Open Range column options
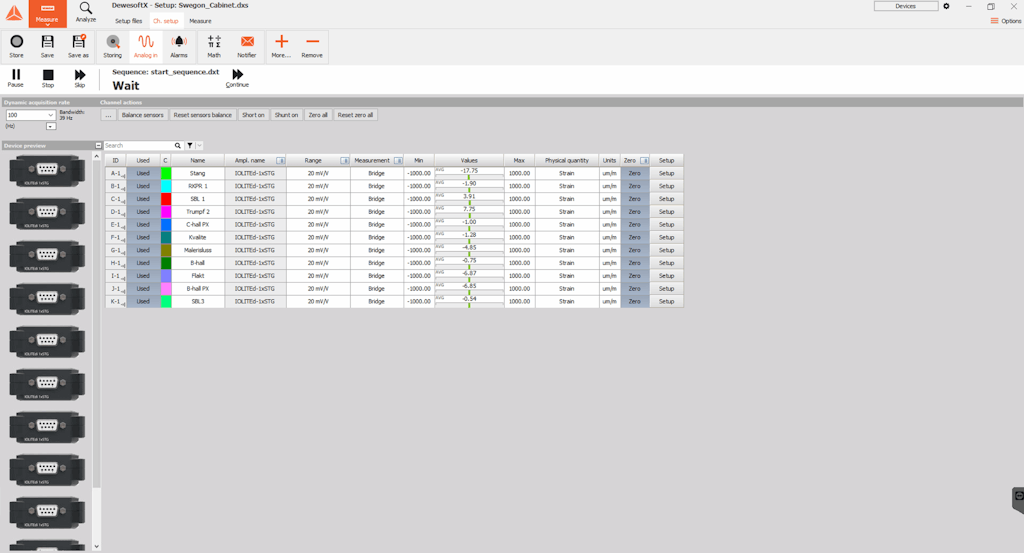 click(344, 161)
